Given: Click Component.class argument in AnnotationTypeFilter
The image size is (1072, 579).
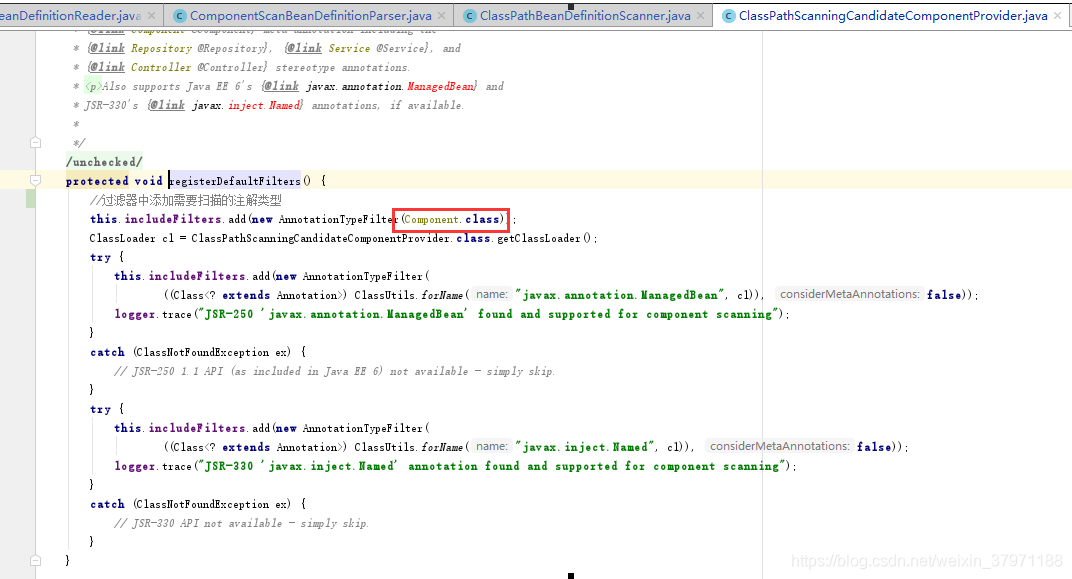Looking at the screenshot, I should pyautogui.click(x=452, y=219).
